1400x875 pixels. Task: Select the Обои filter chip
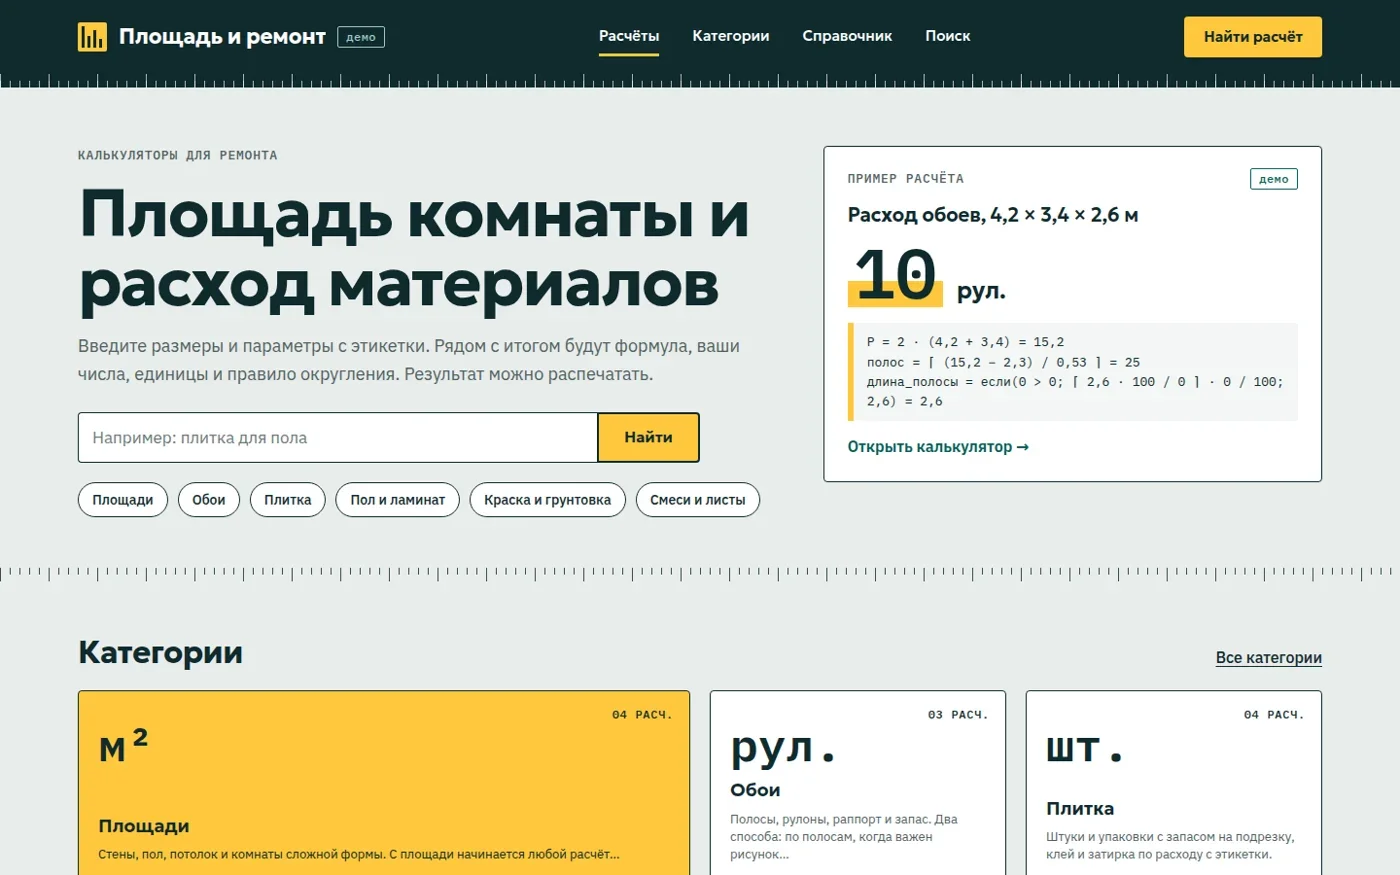coord(209,500)
